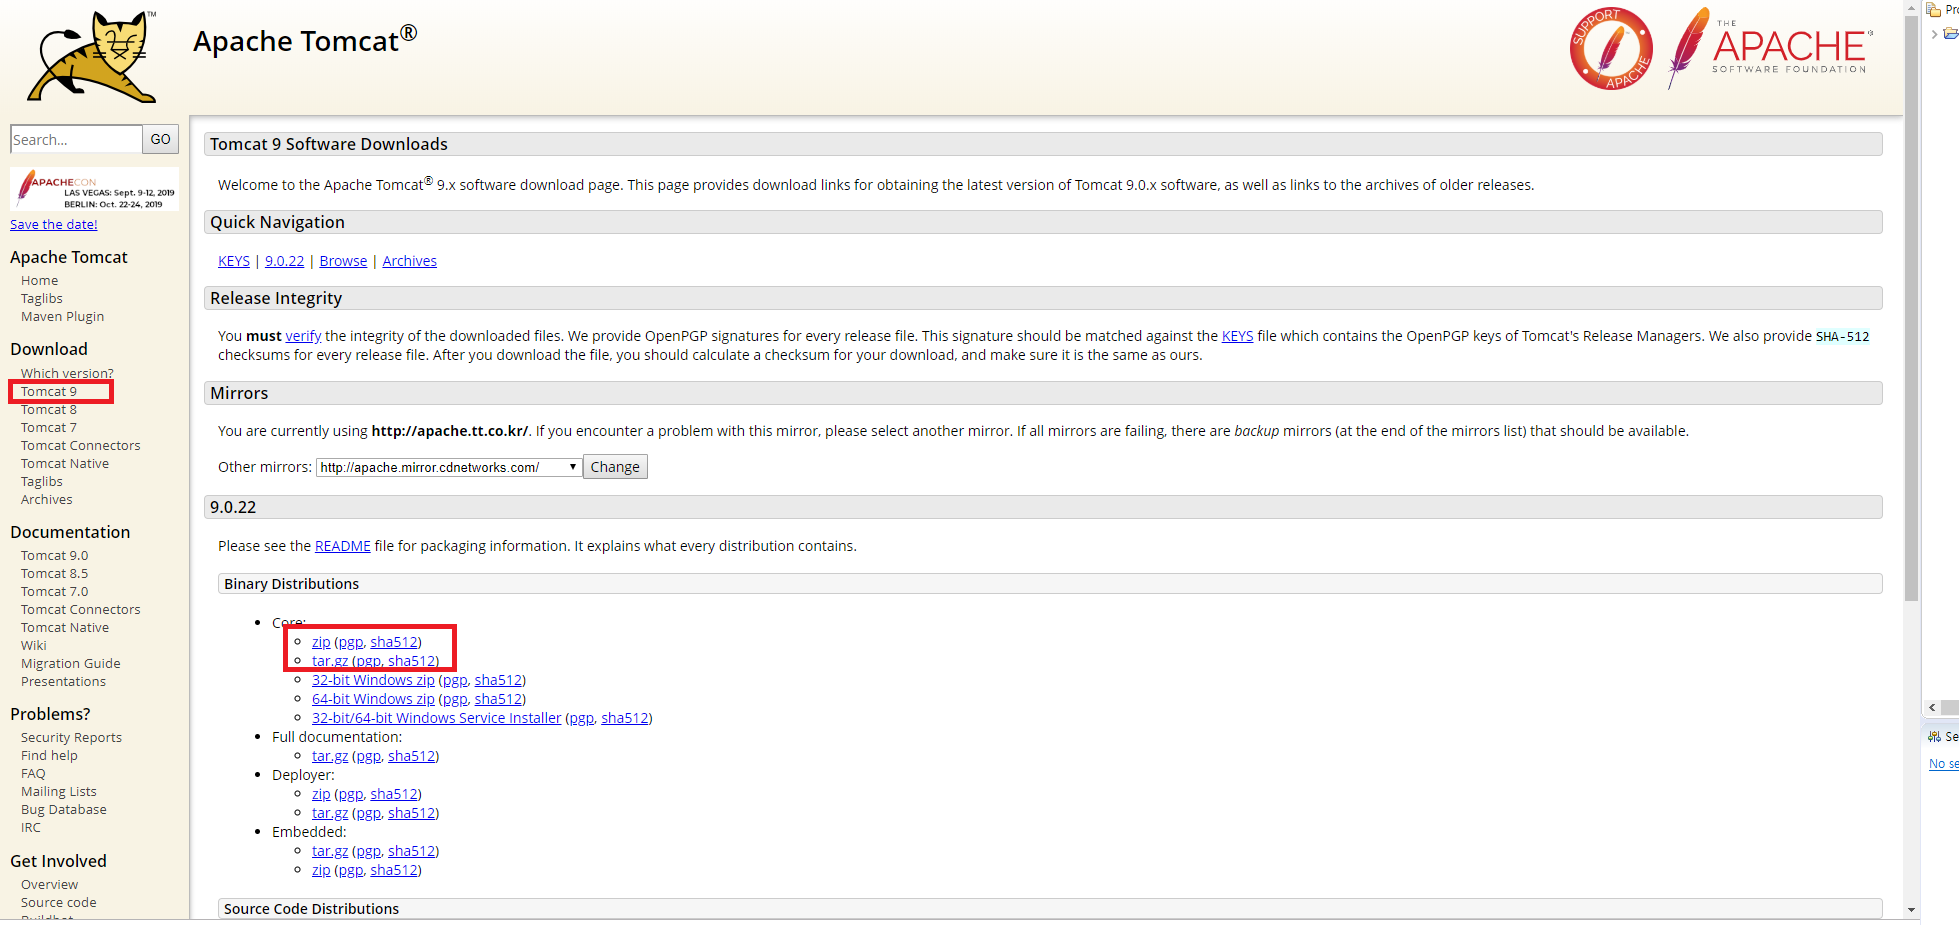The image size is (1959, 925).
Task: Select Tomcat 9 under Download
Action: 49,392
